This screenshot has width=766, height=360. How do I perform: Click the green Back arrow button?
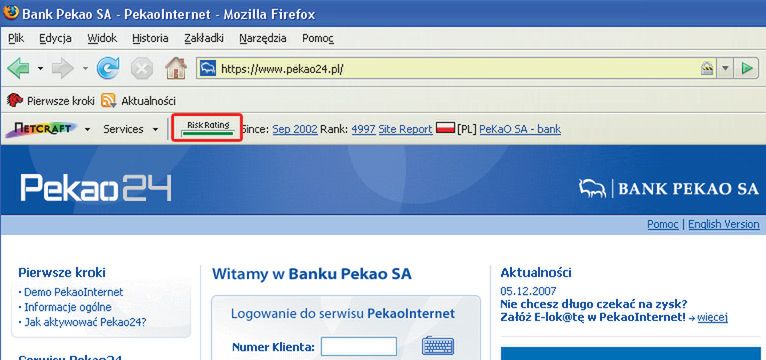[x=19, y=69]
